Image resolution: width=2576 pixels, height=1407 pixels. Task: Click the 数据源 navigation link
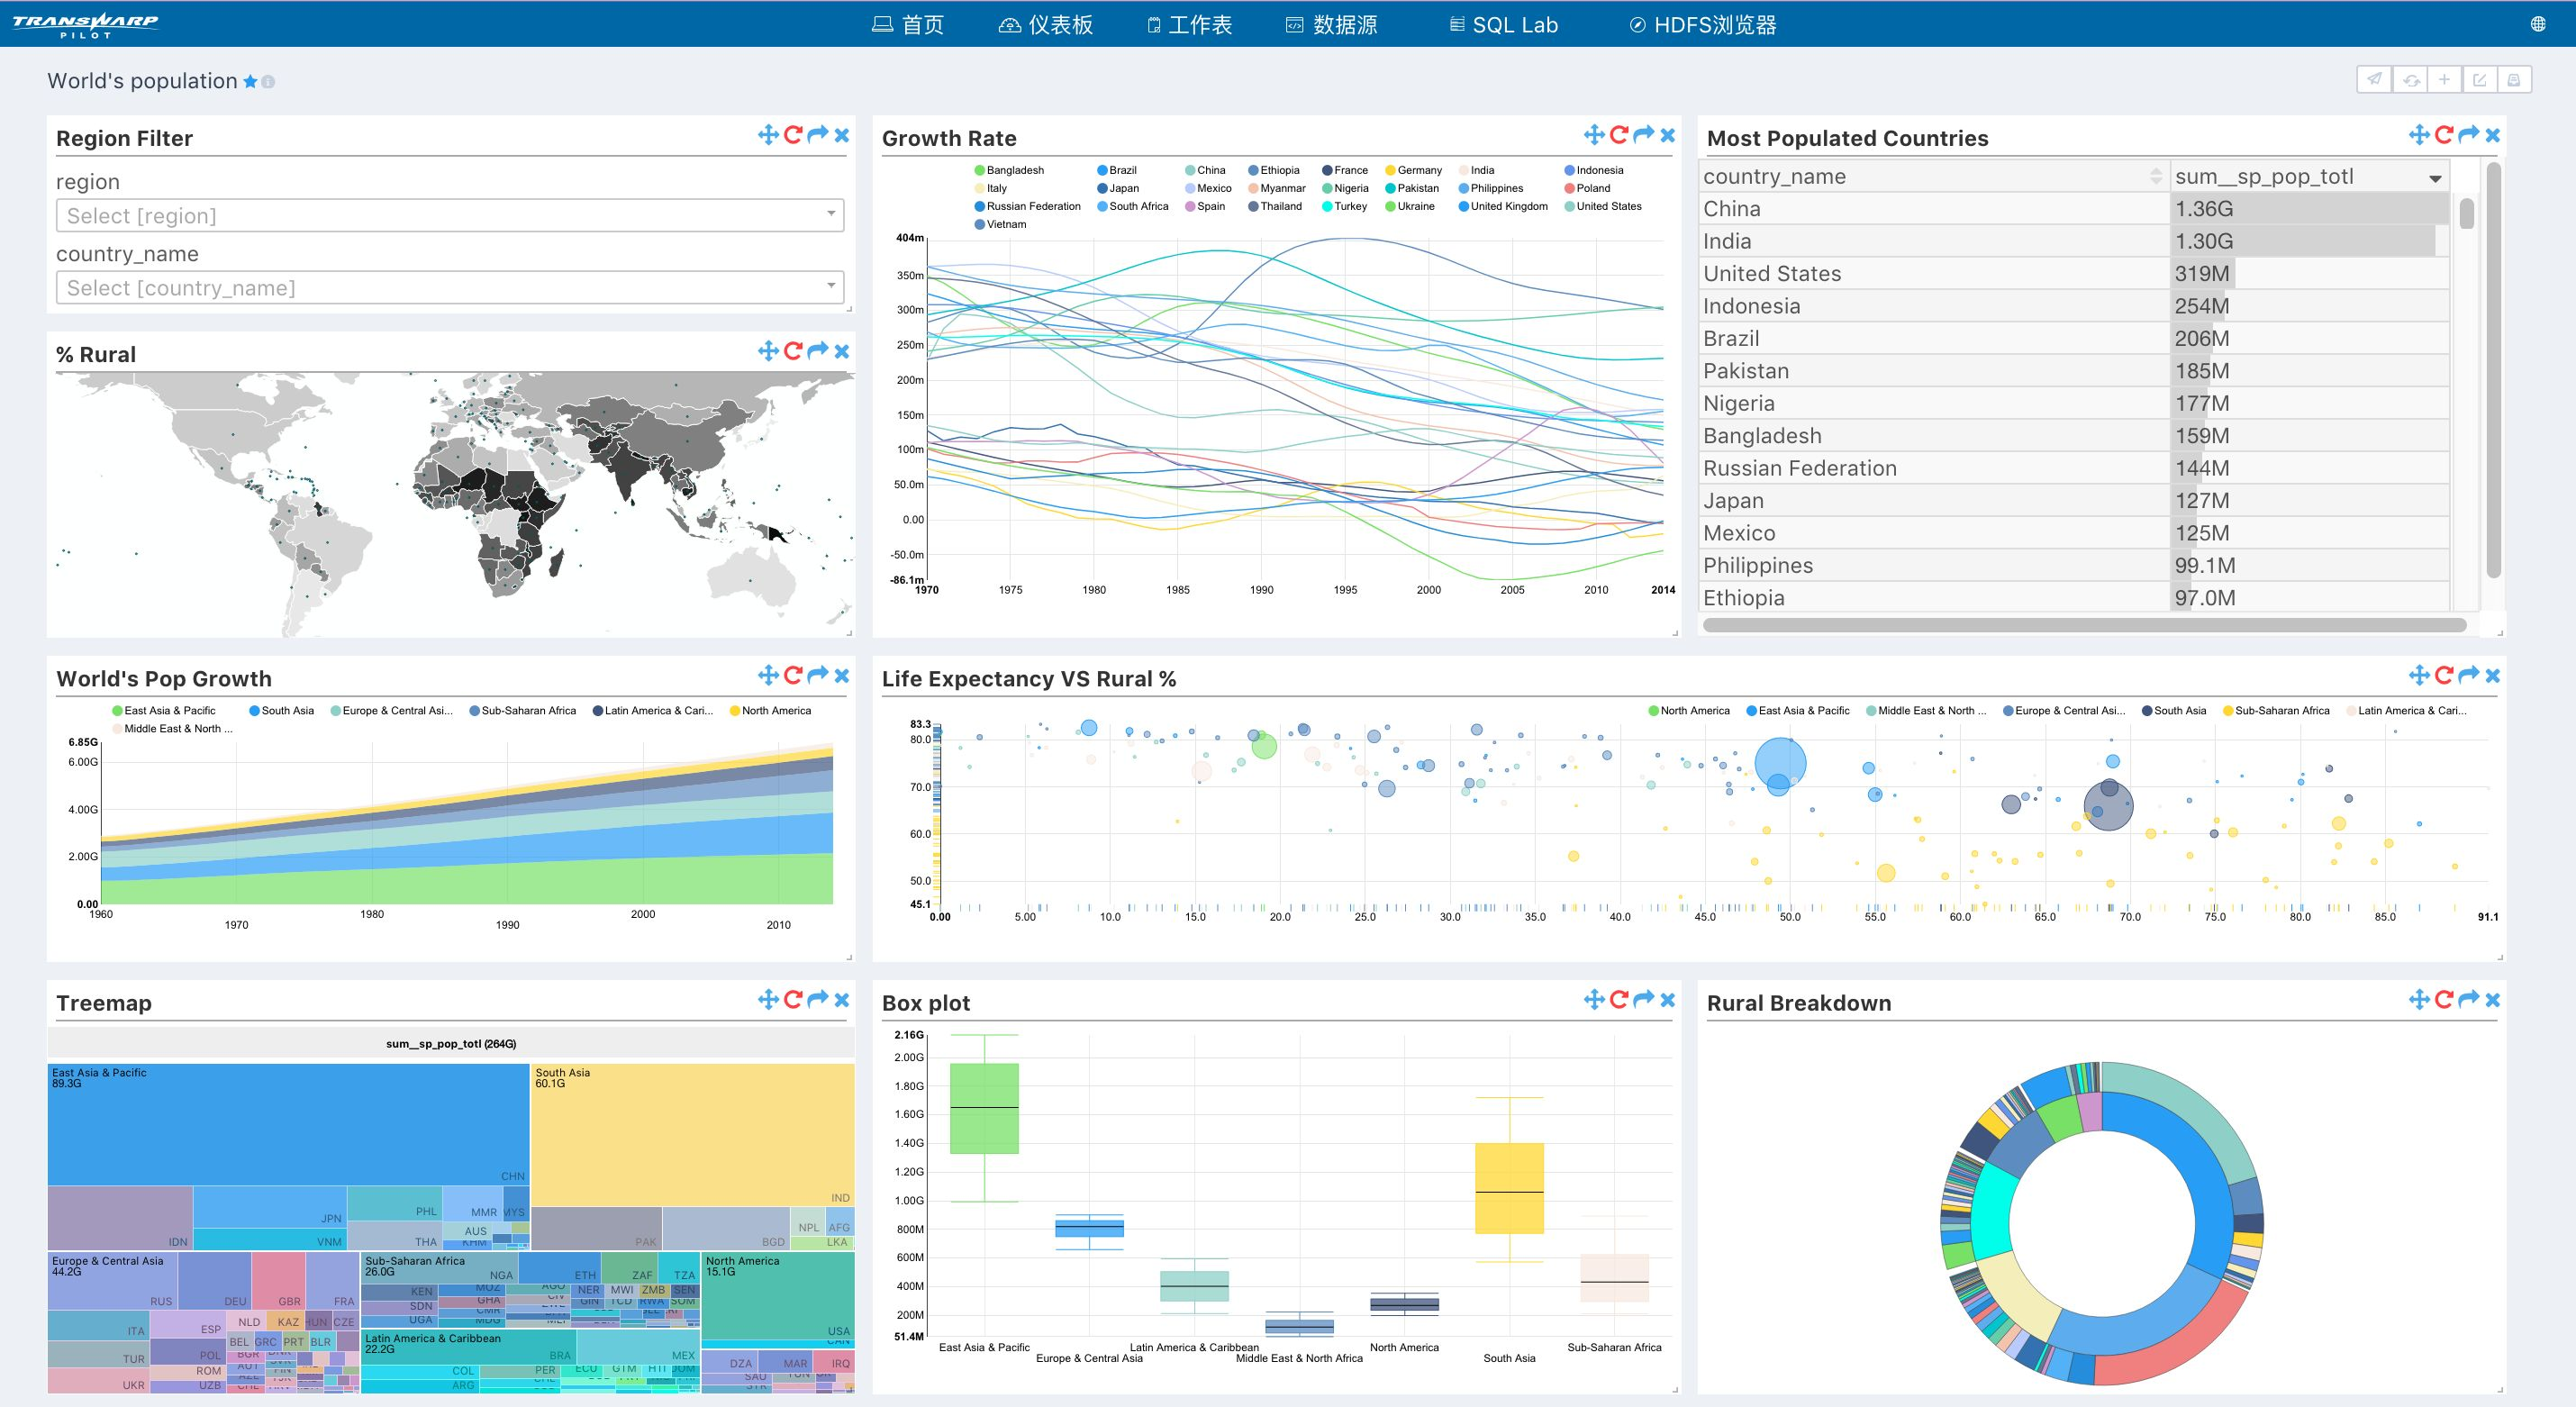tap(1332, 25)
